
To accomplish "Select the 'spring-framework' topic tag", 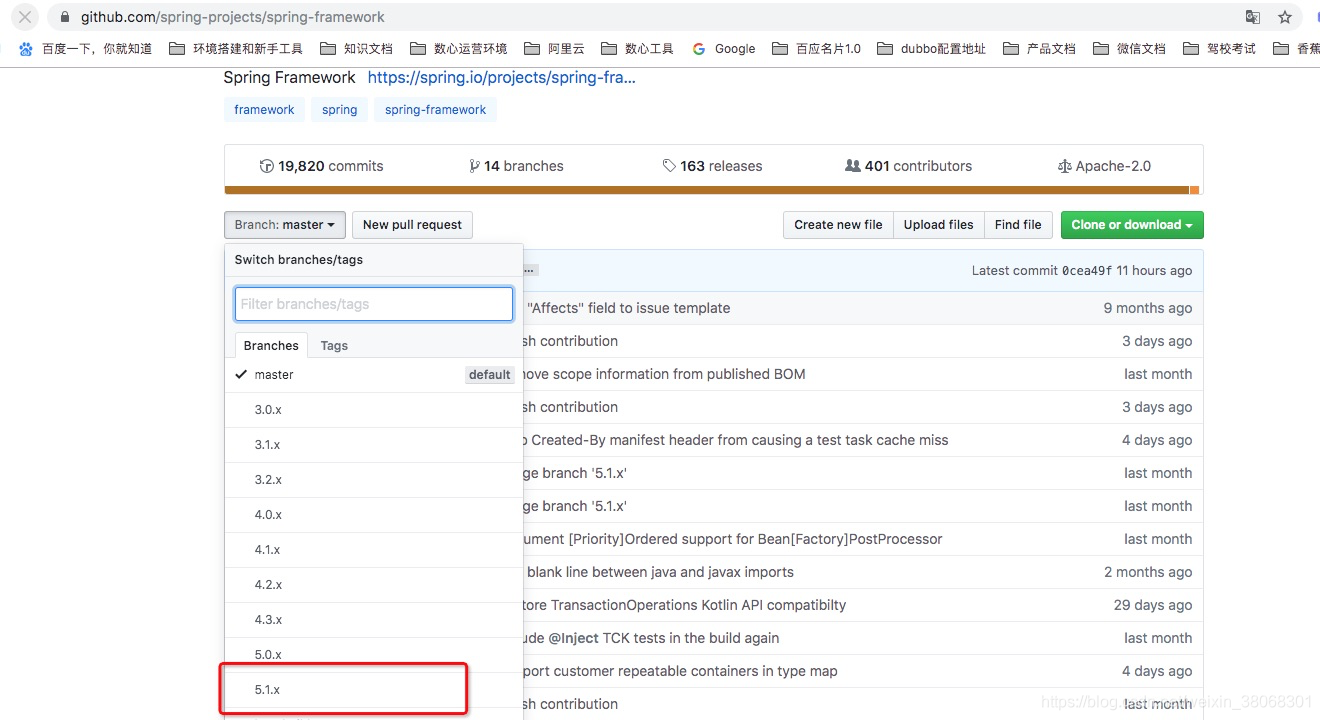I will (435, 110).
